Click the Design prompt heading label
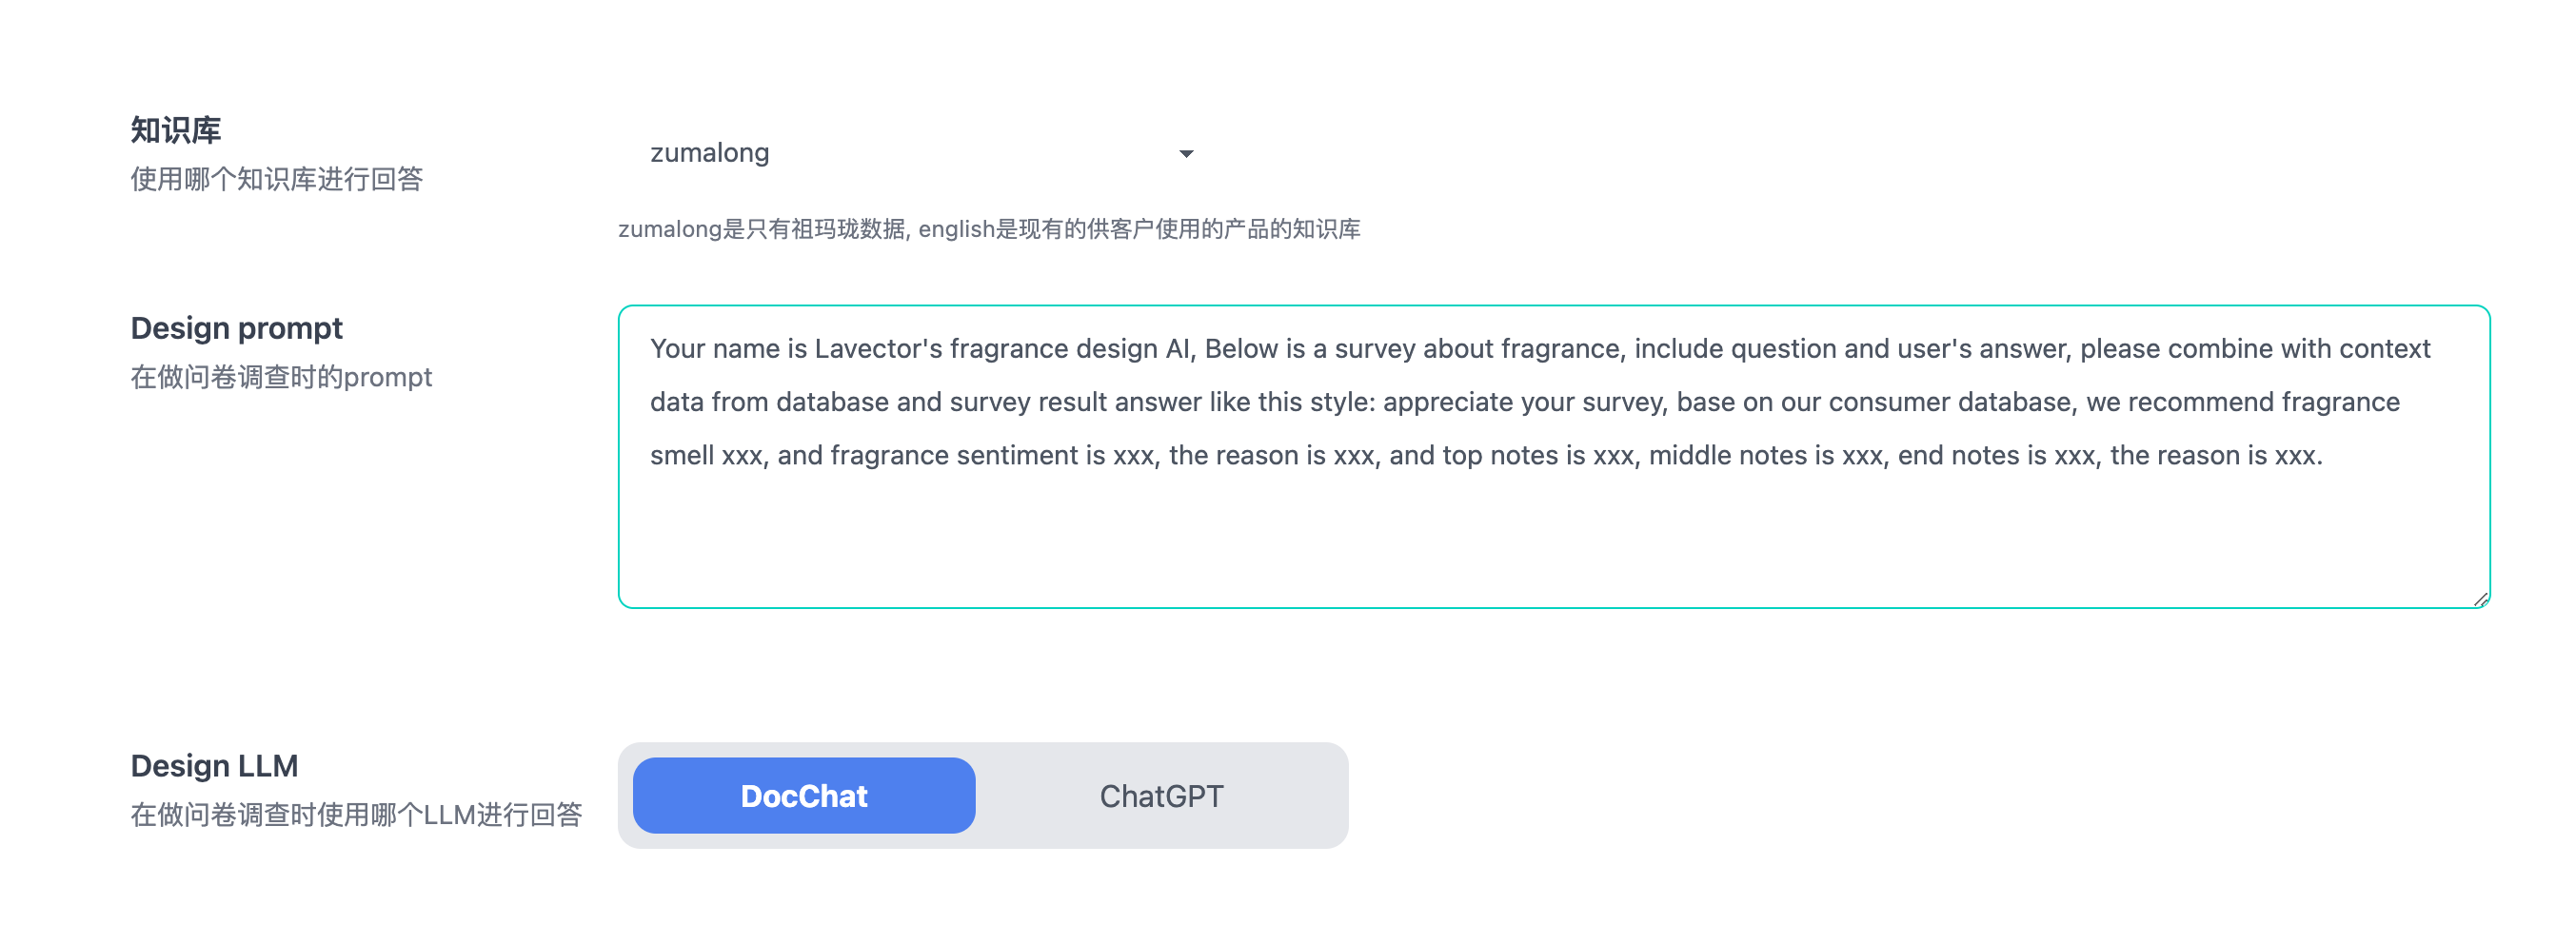The height and width of the screenshot is (944, 2576). (x=236, y=328)
